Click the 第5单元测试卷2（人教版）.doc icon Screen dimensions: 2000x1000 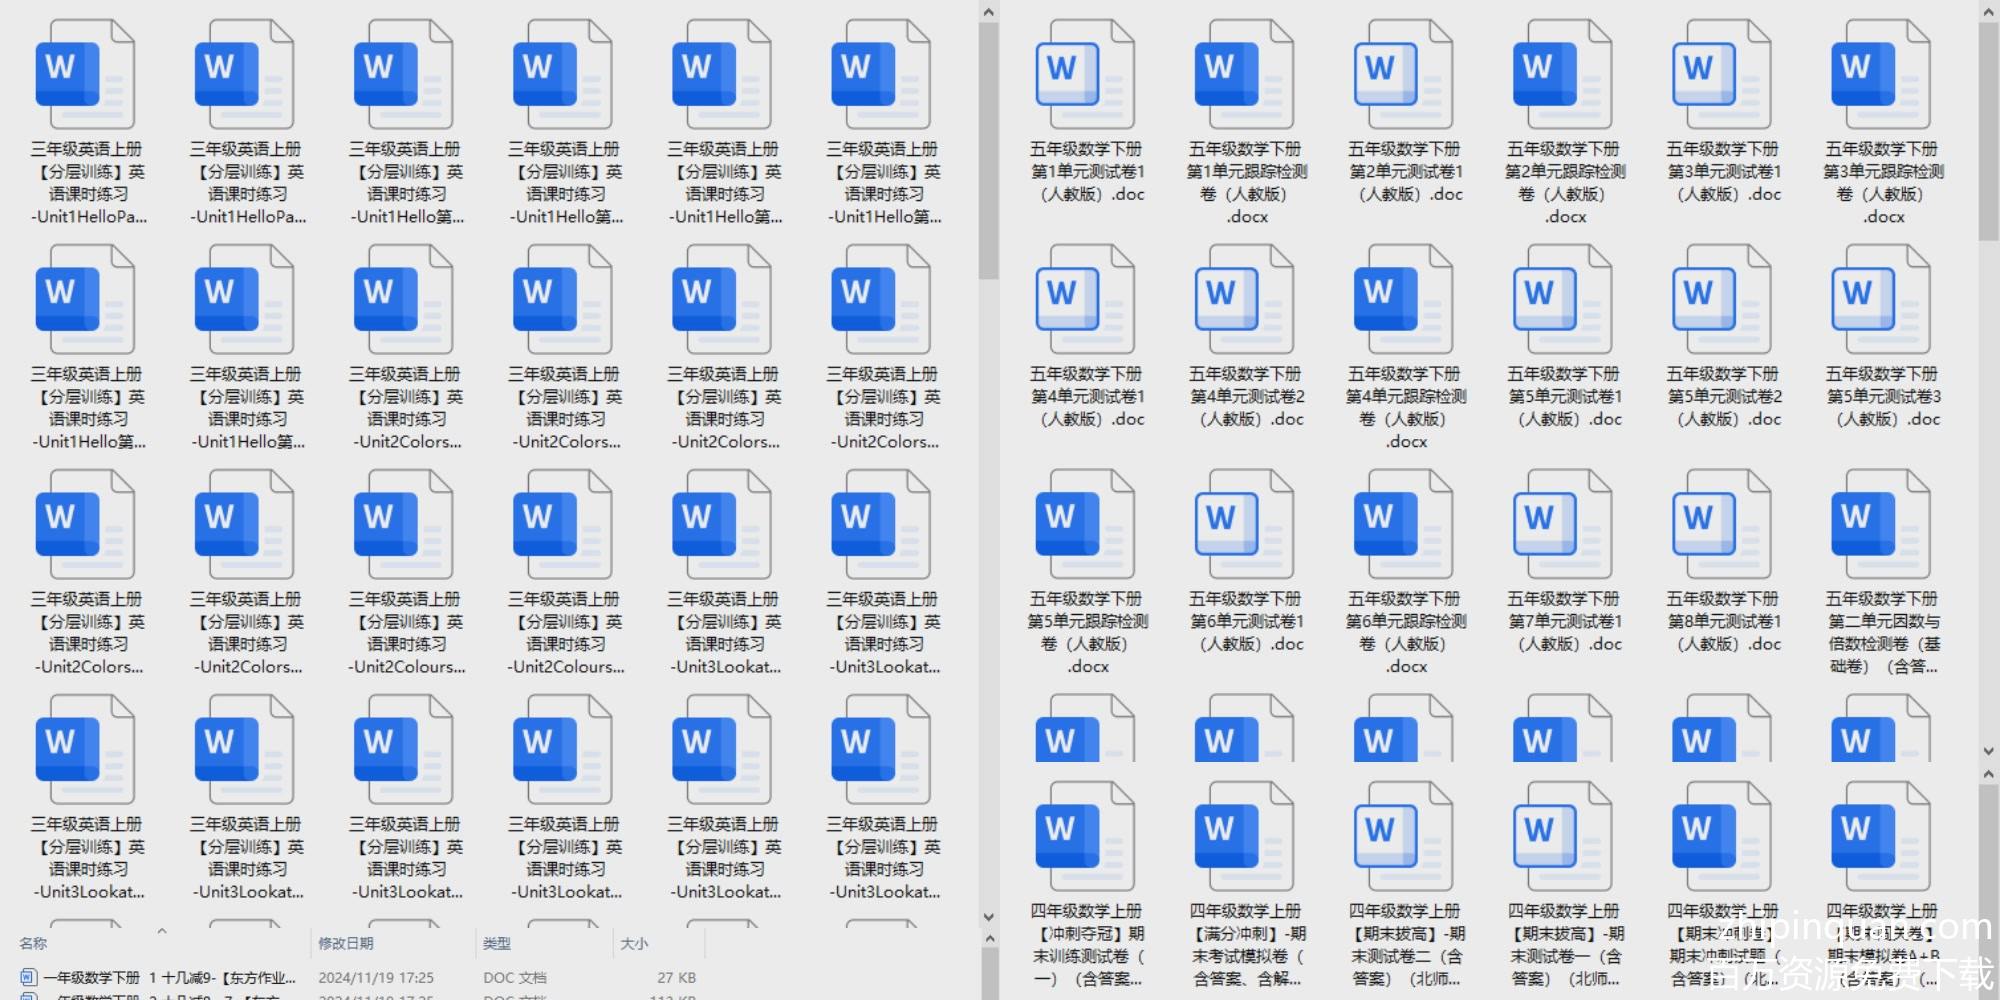[1722, 301]
